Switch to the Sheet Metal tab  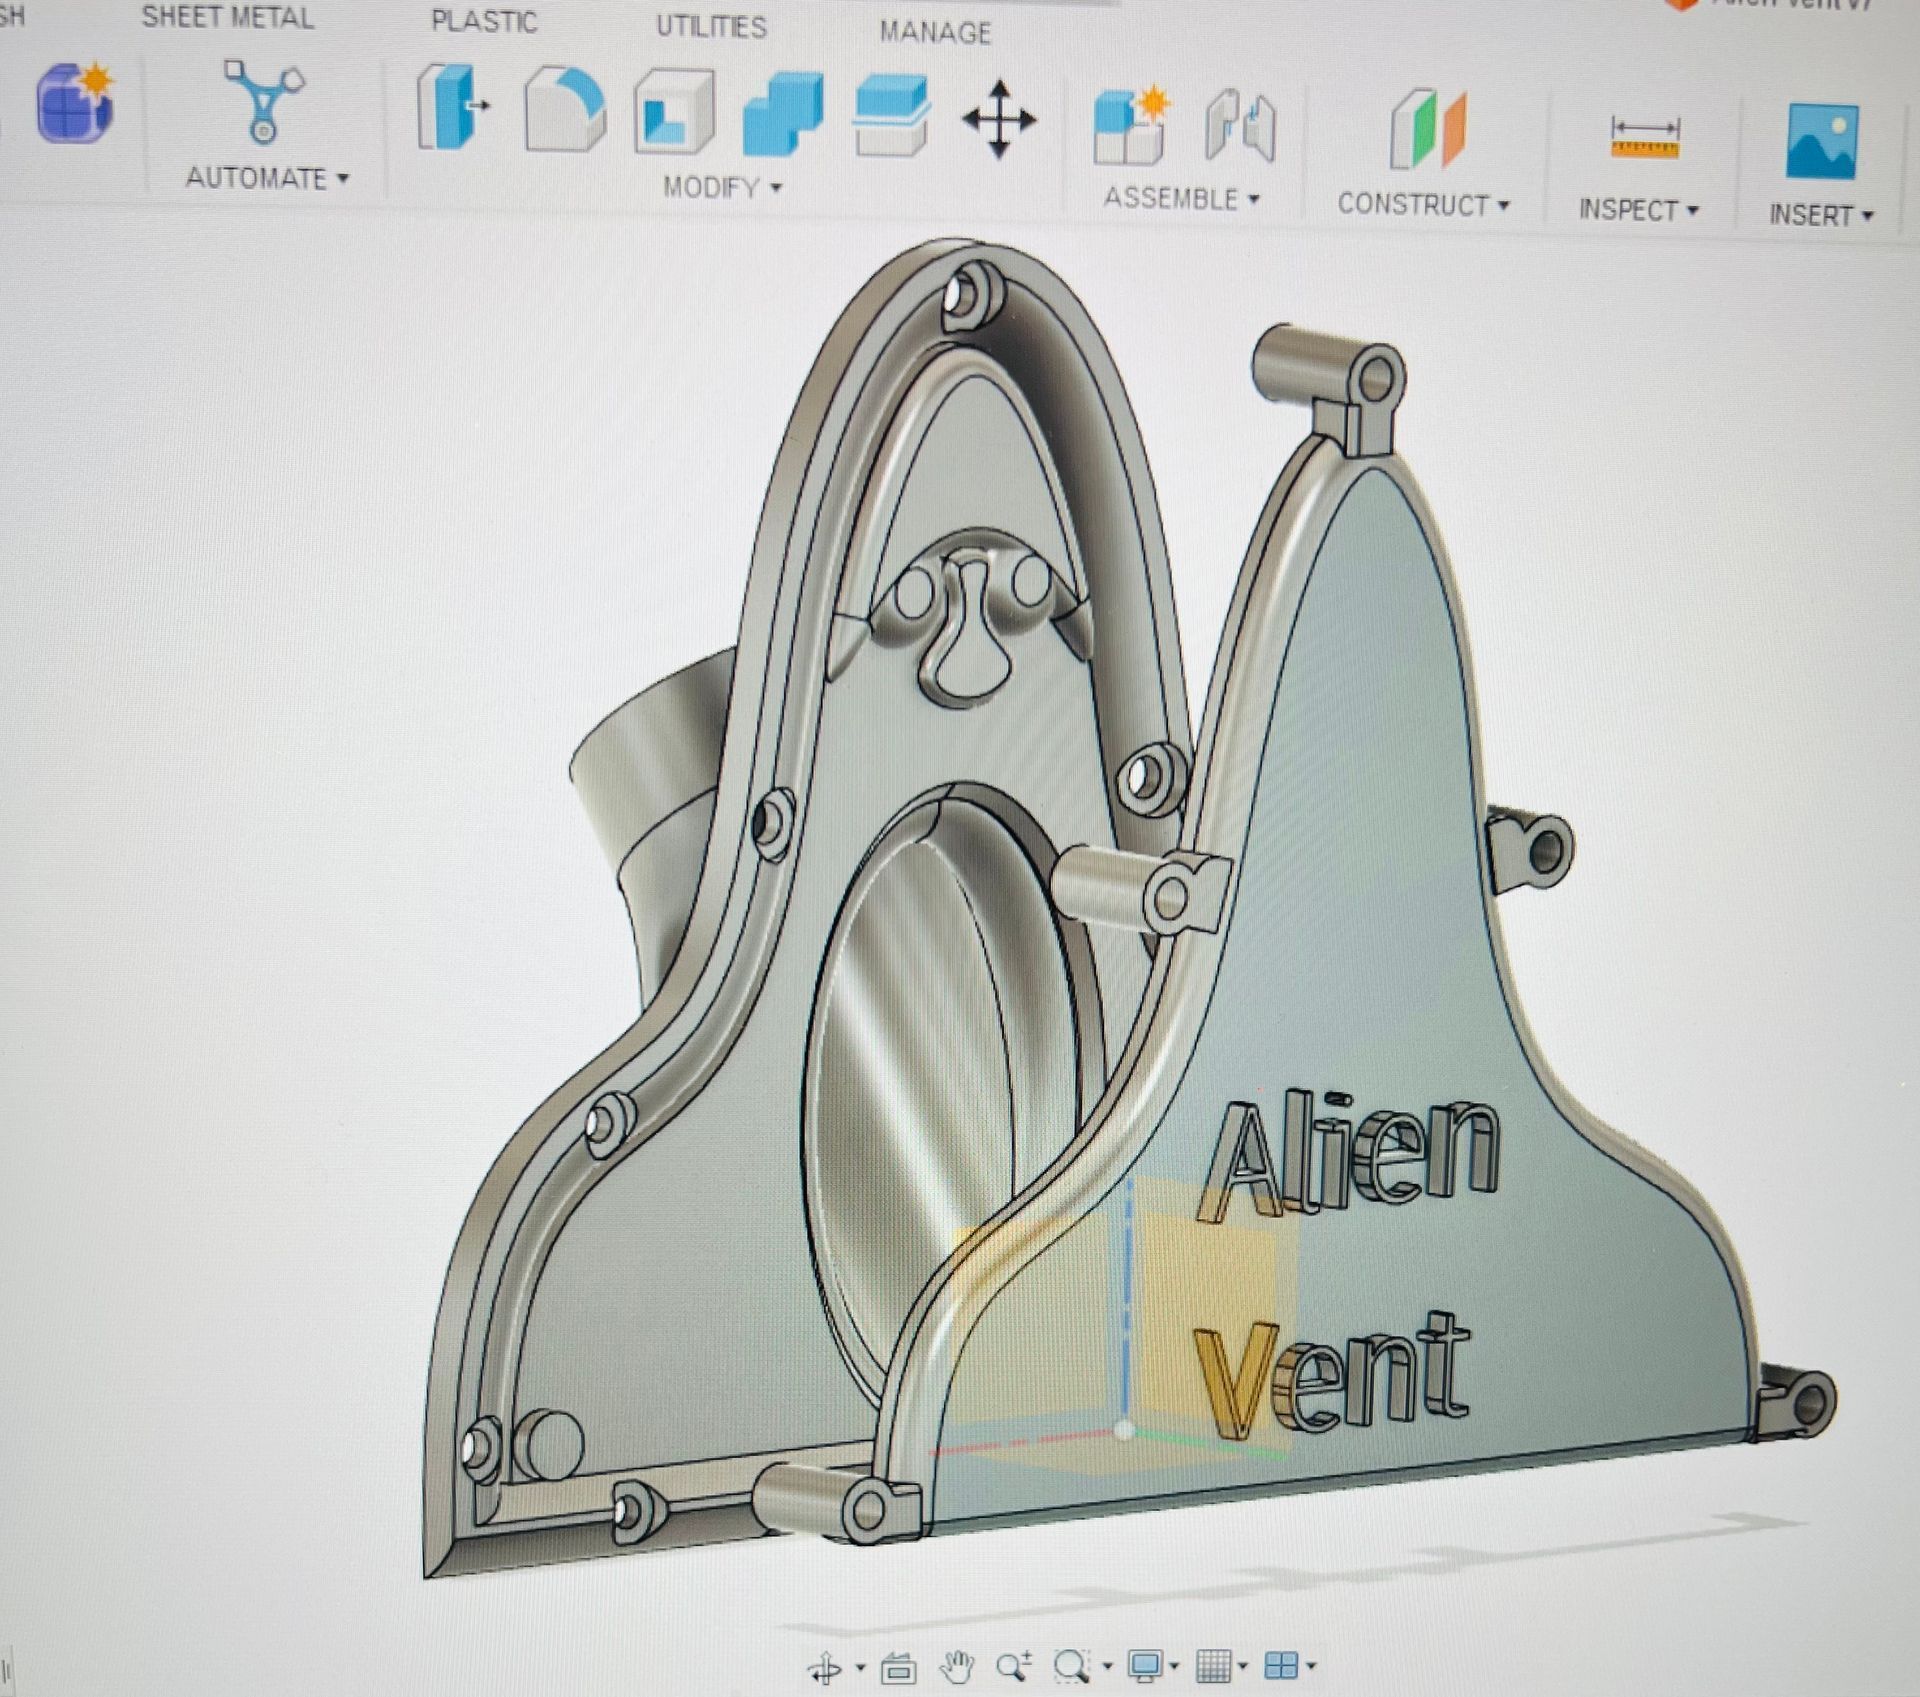227,17
